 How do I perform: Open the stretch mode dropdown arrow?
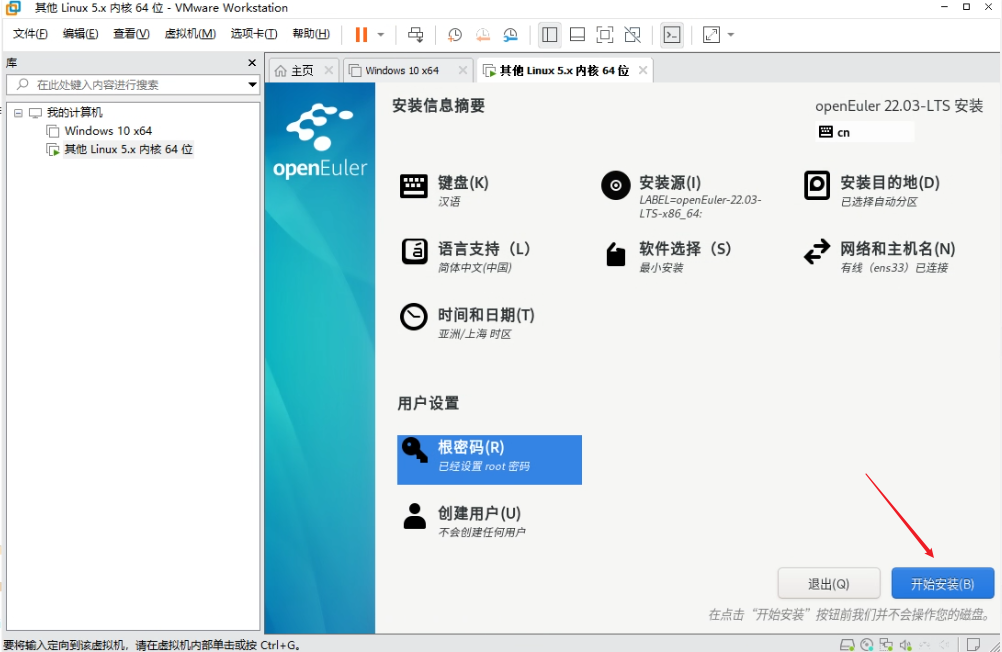tap(731, 35)
